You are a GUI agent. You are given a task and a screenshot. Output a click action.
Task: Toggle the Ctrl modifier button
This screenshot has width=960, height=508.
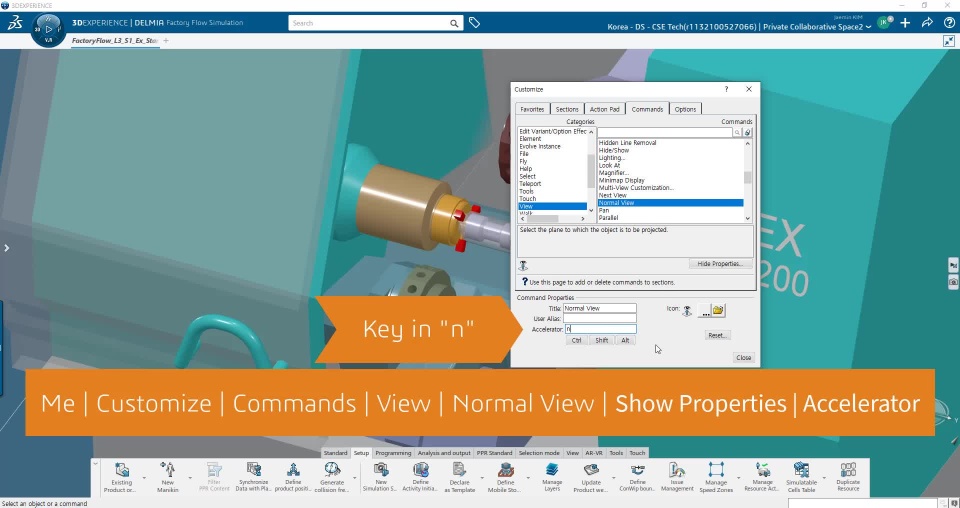coord(576,340)
